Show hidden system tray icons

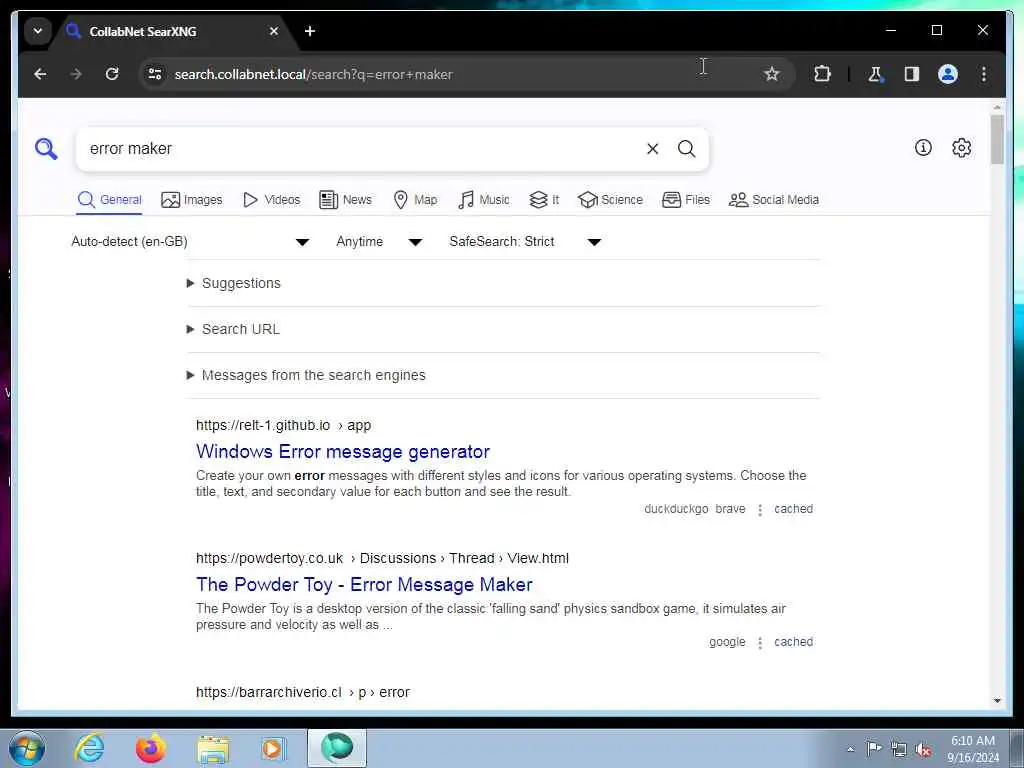coord(850,750)
